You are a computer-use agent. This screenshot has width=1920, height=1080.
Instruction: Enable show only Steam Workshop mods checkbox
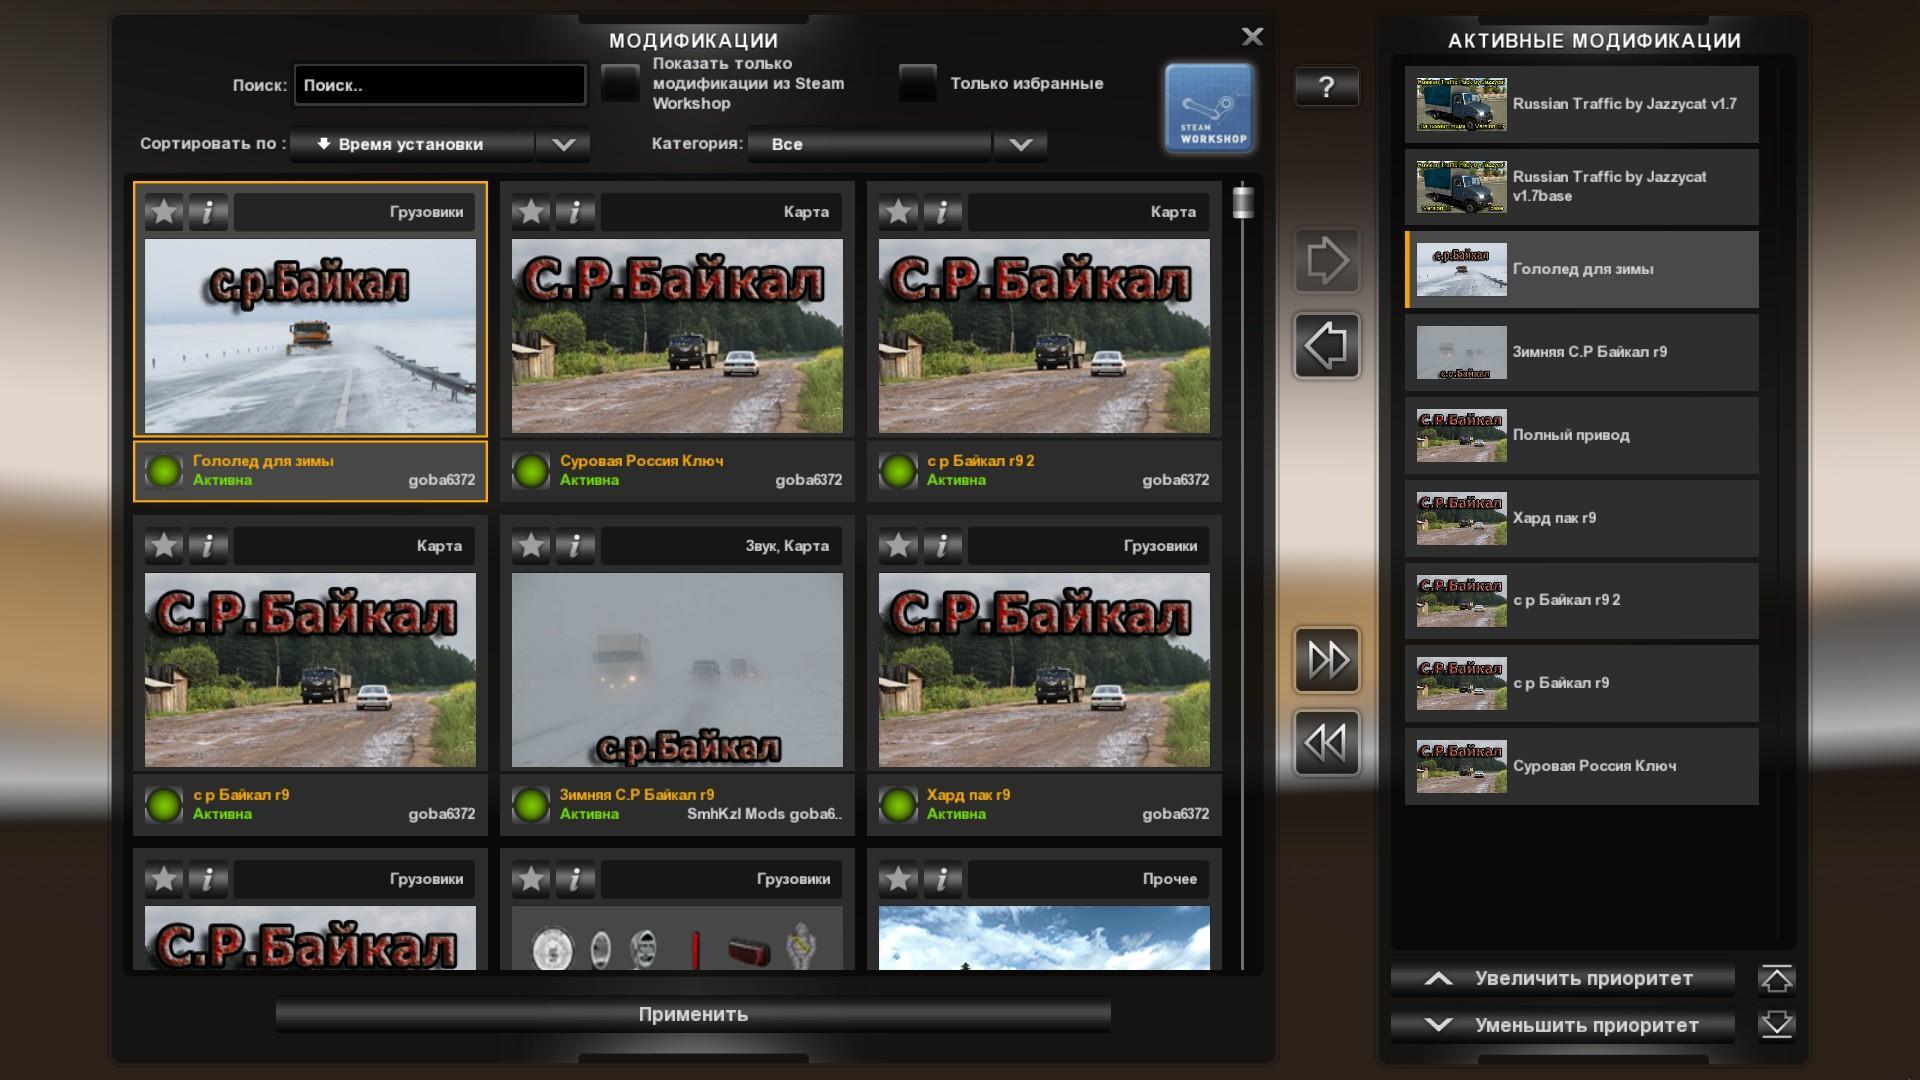coord(620,84)
